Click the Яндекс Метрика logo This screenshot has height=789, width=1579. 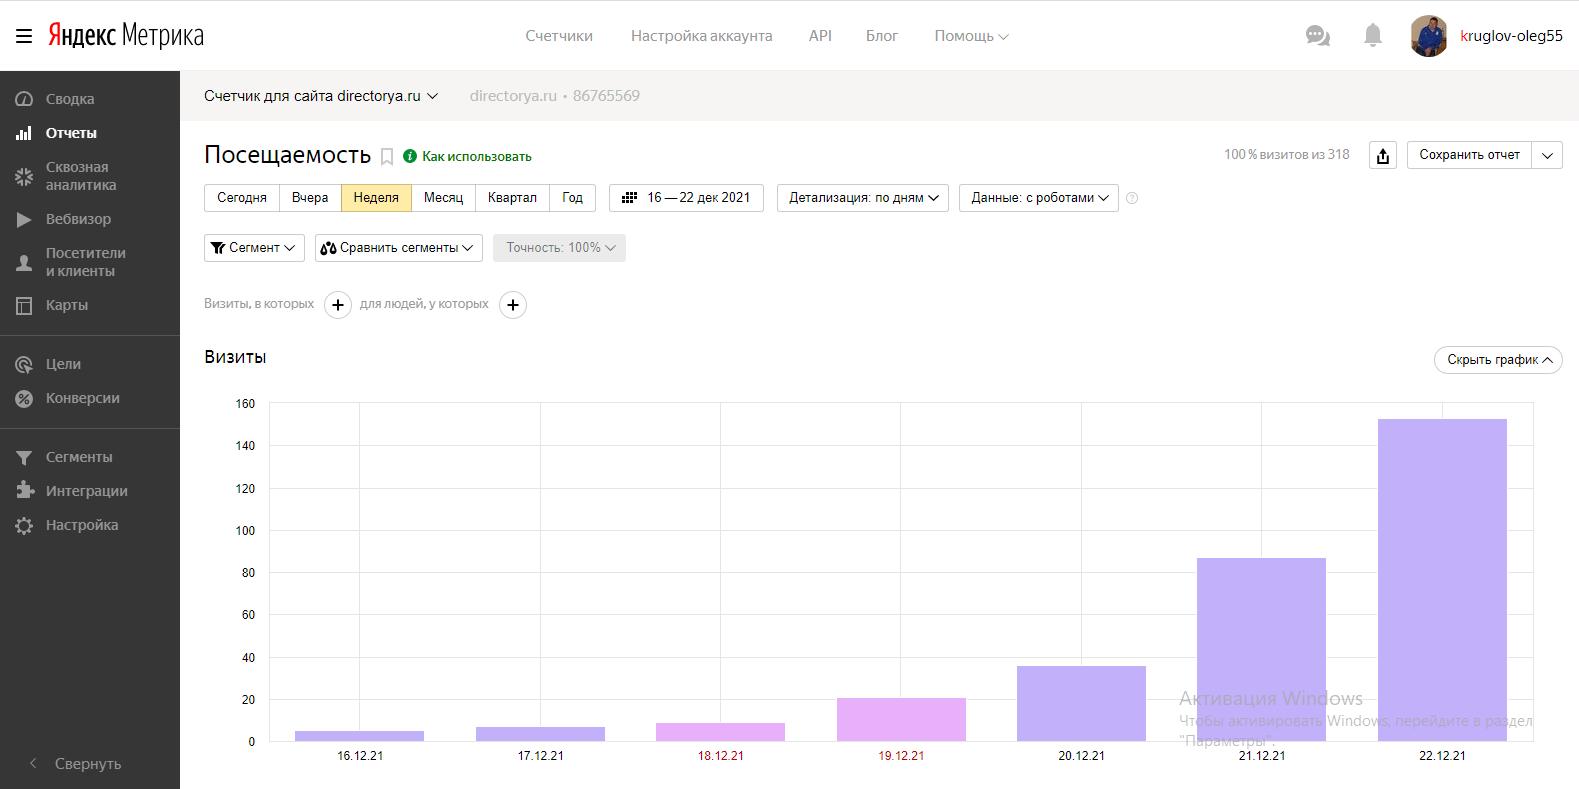point(126,35)
